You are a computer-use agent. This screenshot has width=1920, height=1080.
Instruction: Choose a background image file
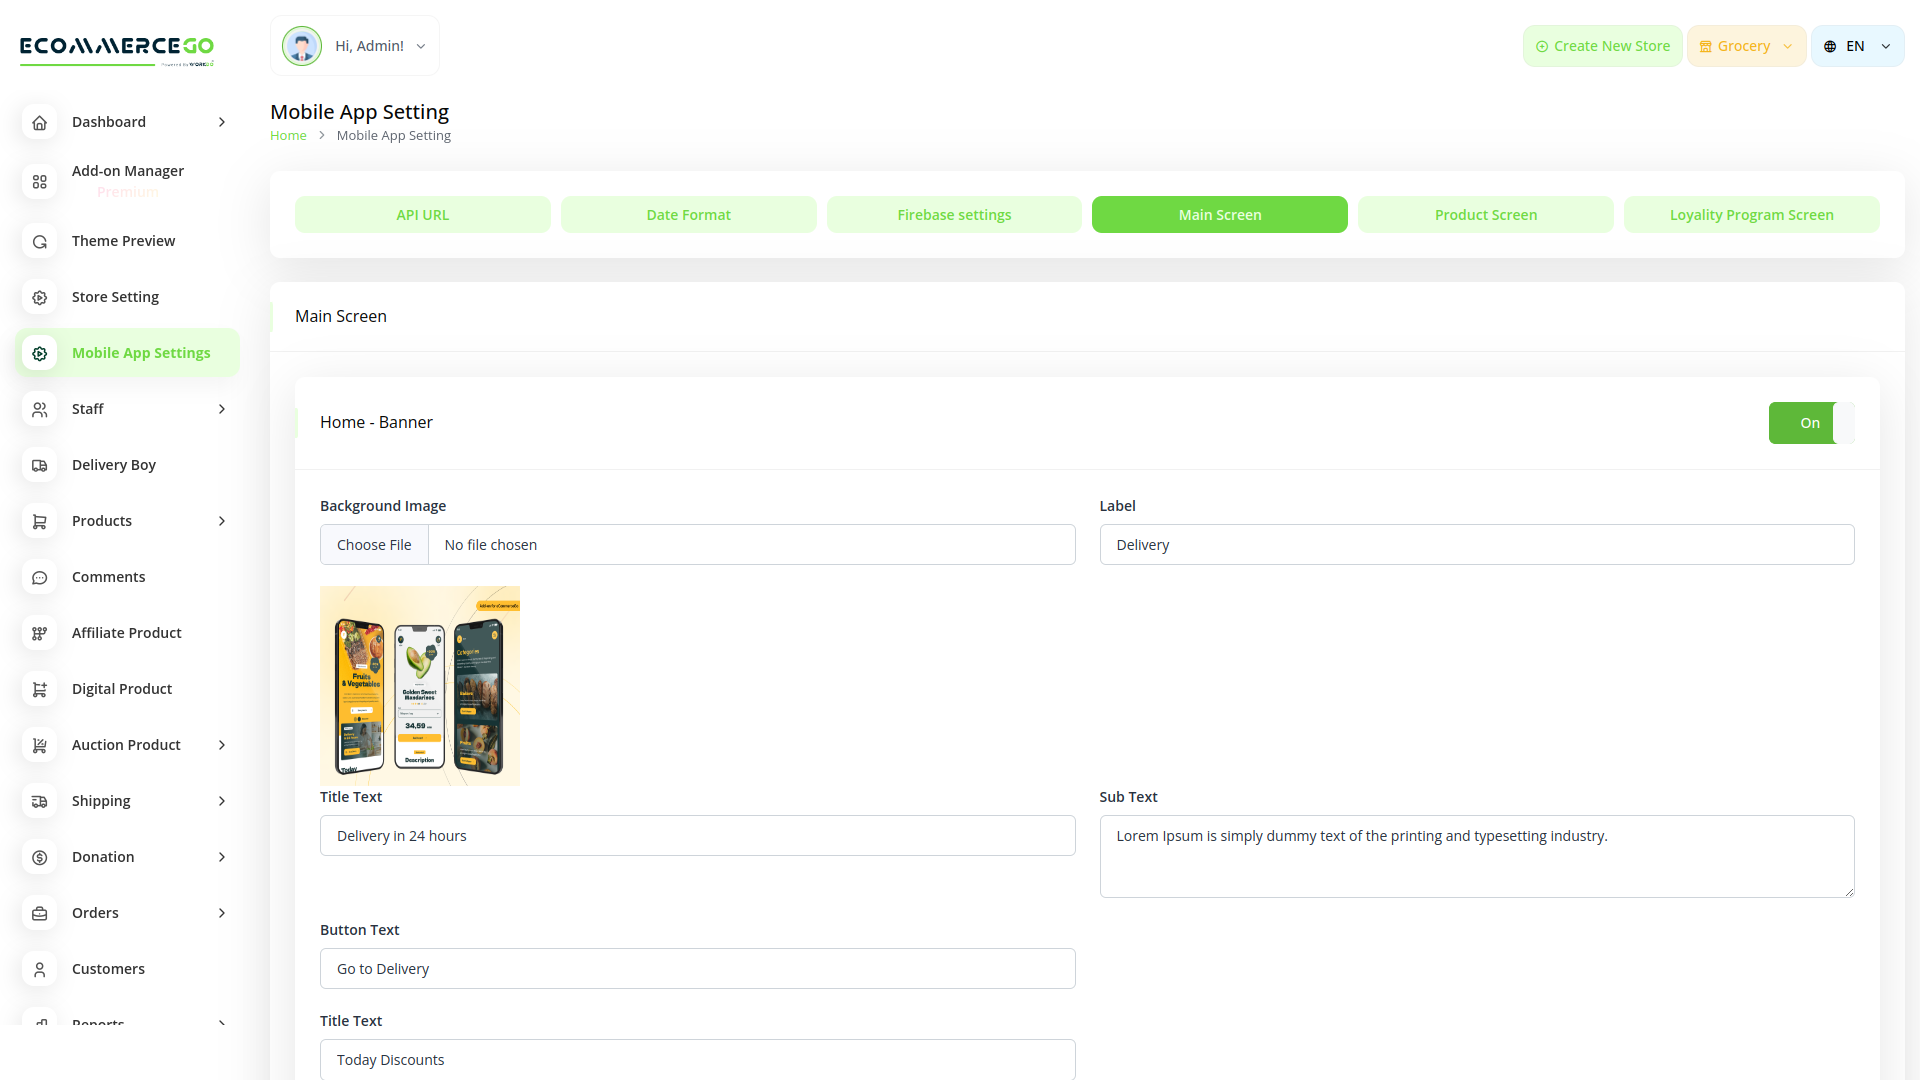point(374,544)
